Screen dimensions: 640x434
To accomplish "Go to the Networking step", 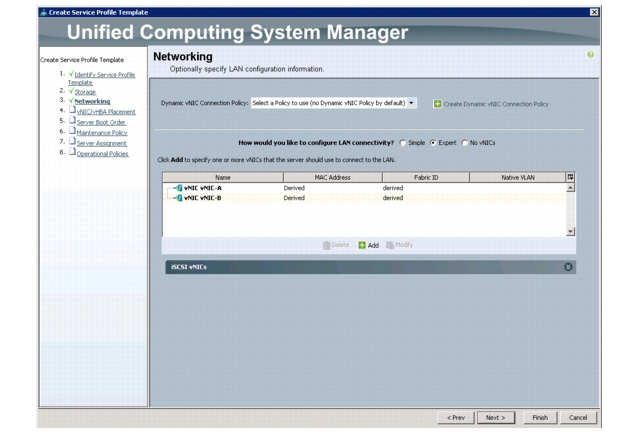I will tap(92, 101).
